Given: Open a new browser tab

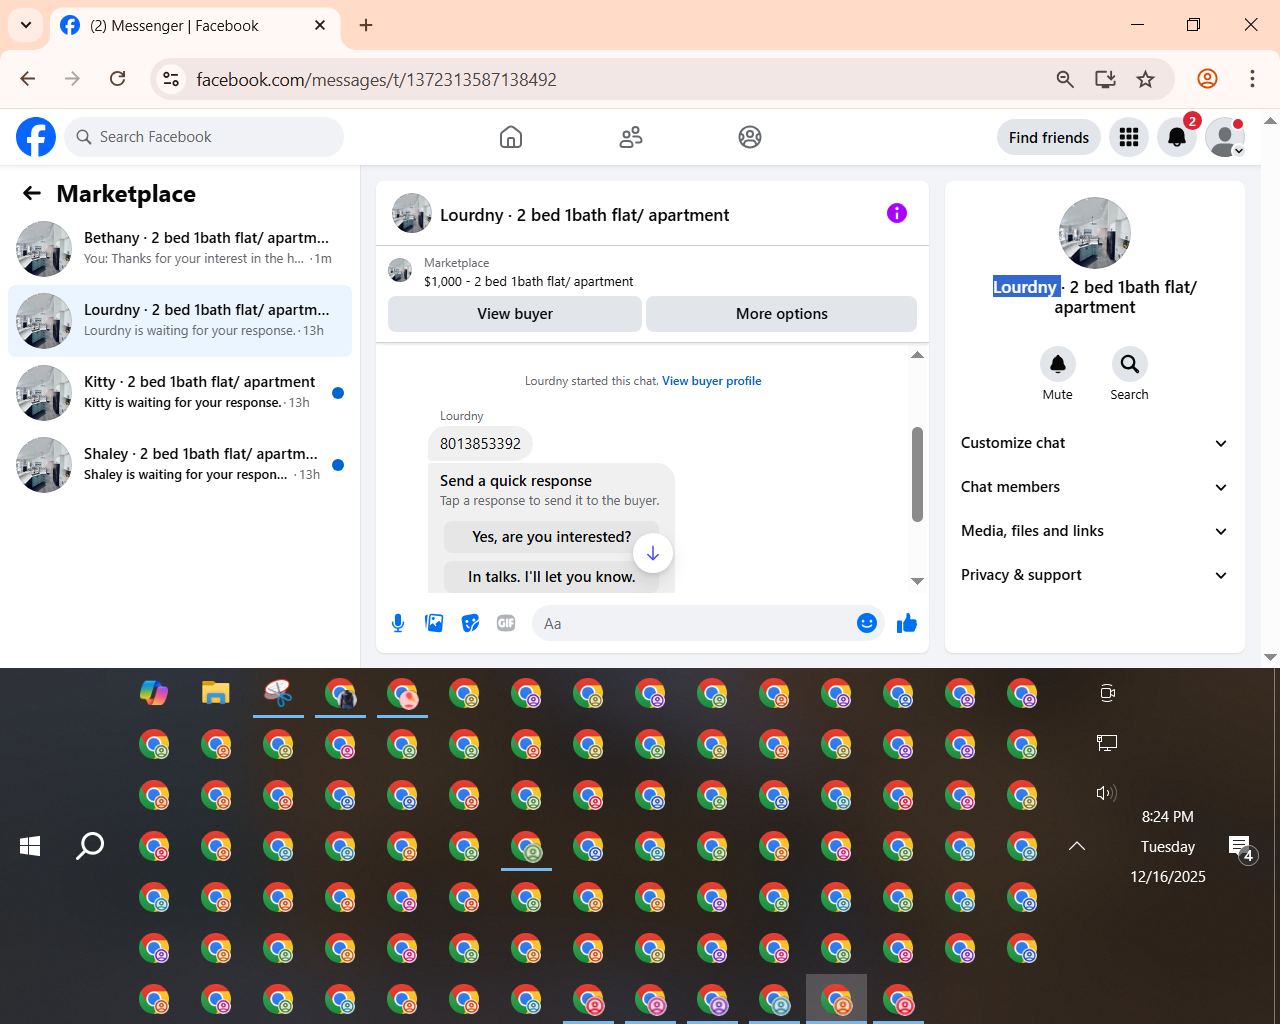Looking at the screenshot, I should [366, 25].
